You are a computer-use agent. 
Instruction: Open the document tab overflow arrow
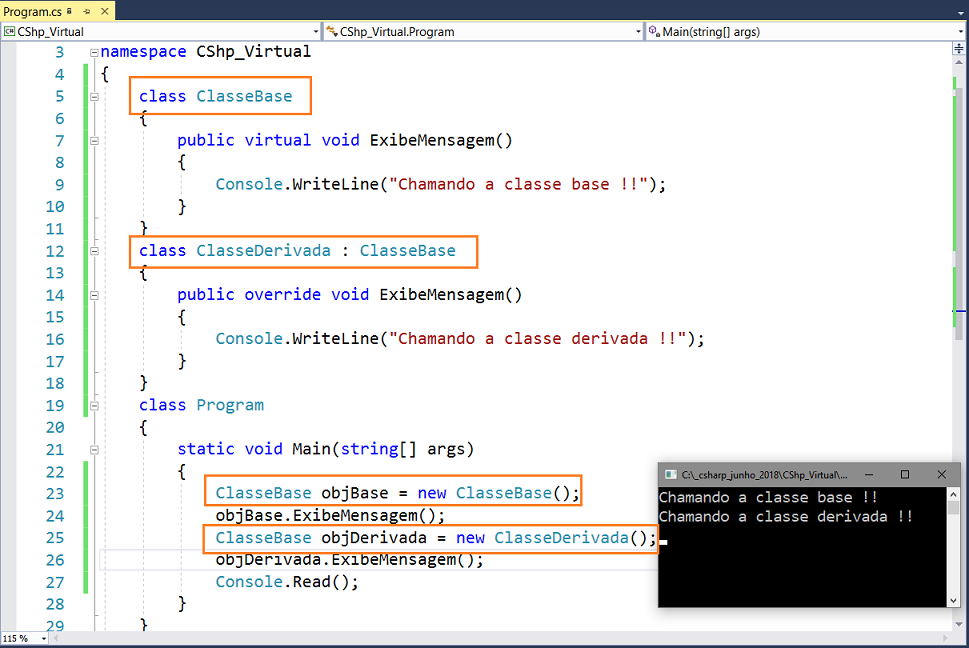(961, 13)
